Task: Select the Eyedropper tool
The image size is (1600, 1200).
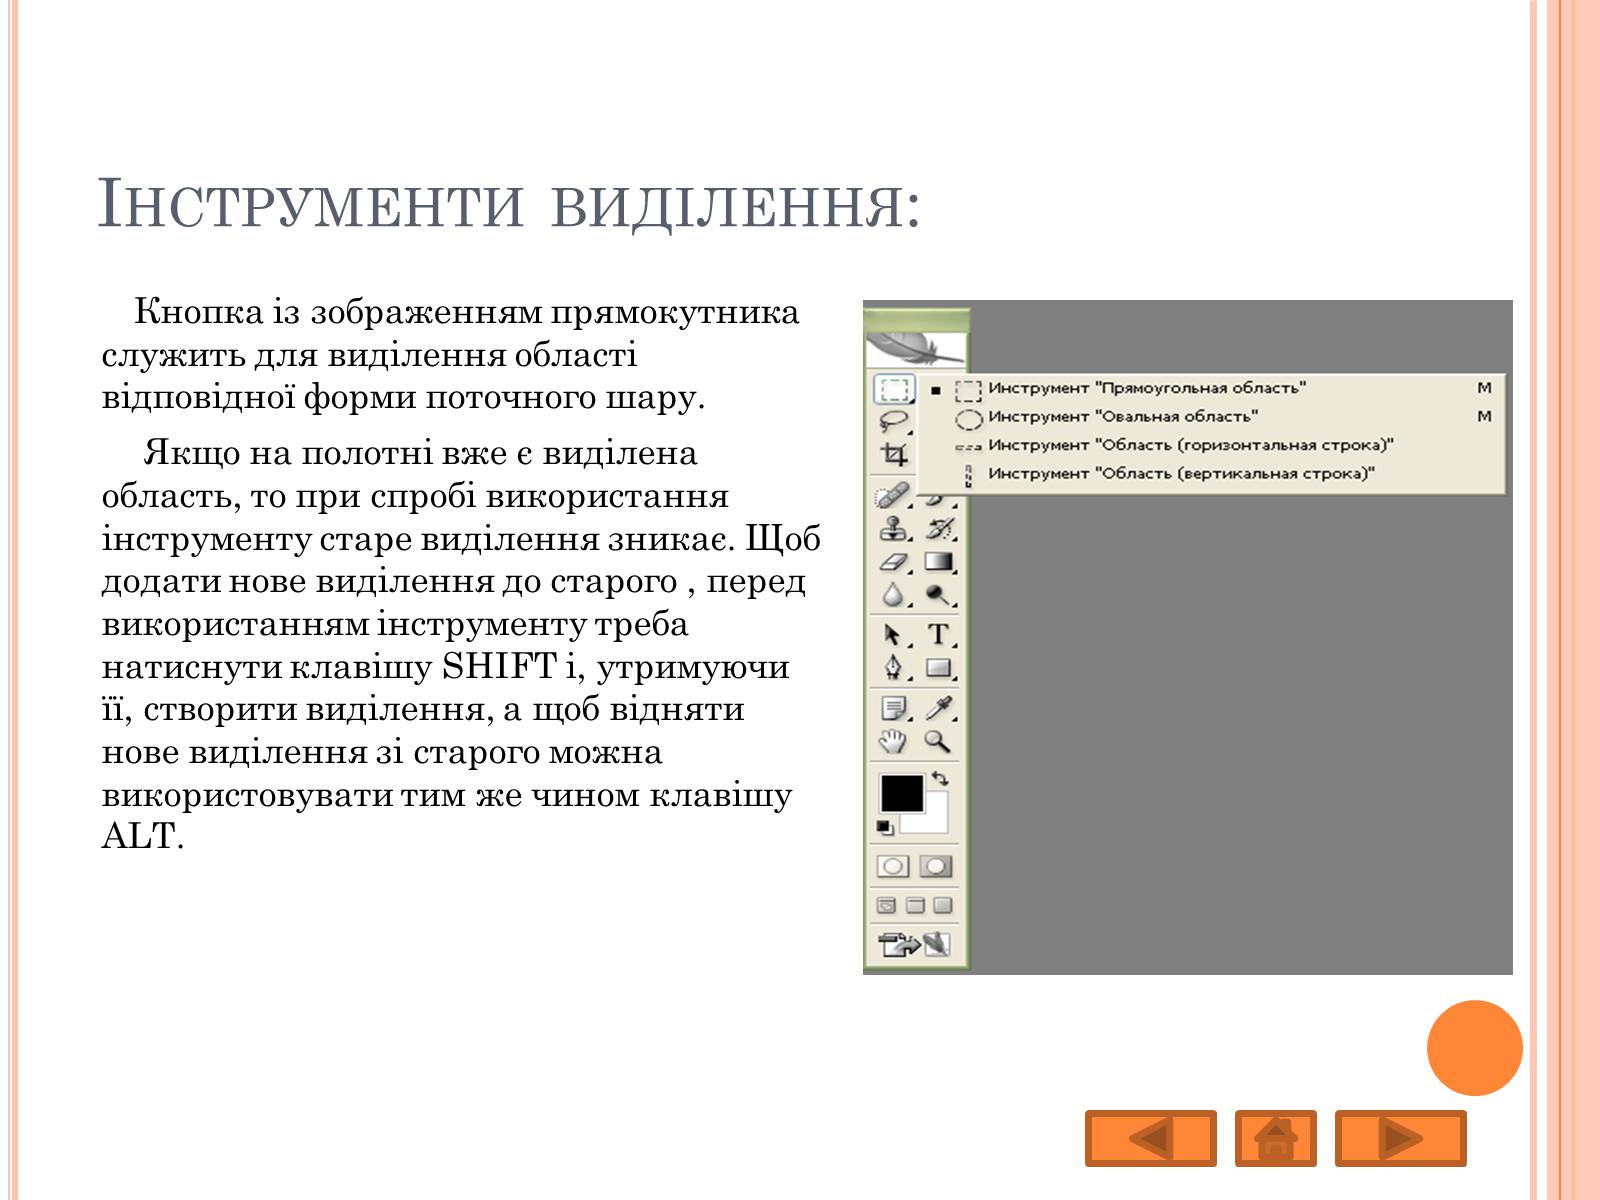Action: 939,709
